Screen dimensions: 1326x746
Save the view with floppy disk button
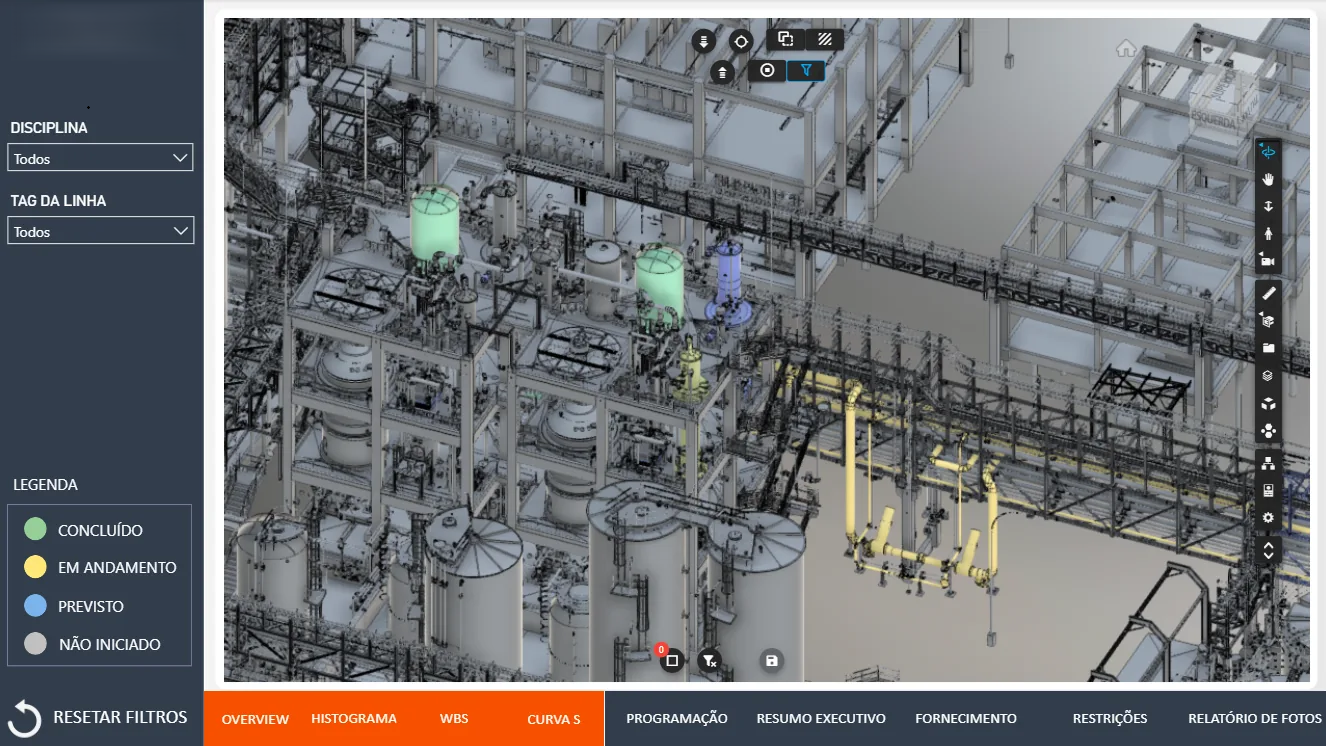pyautogui.click(x=771, y=660)
